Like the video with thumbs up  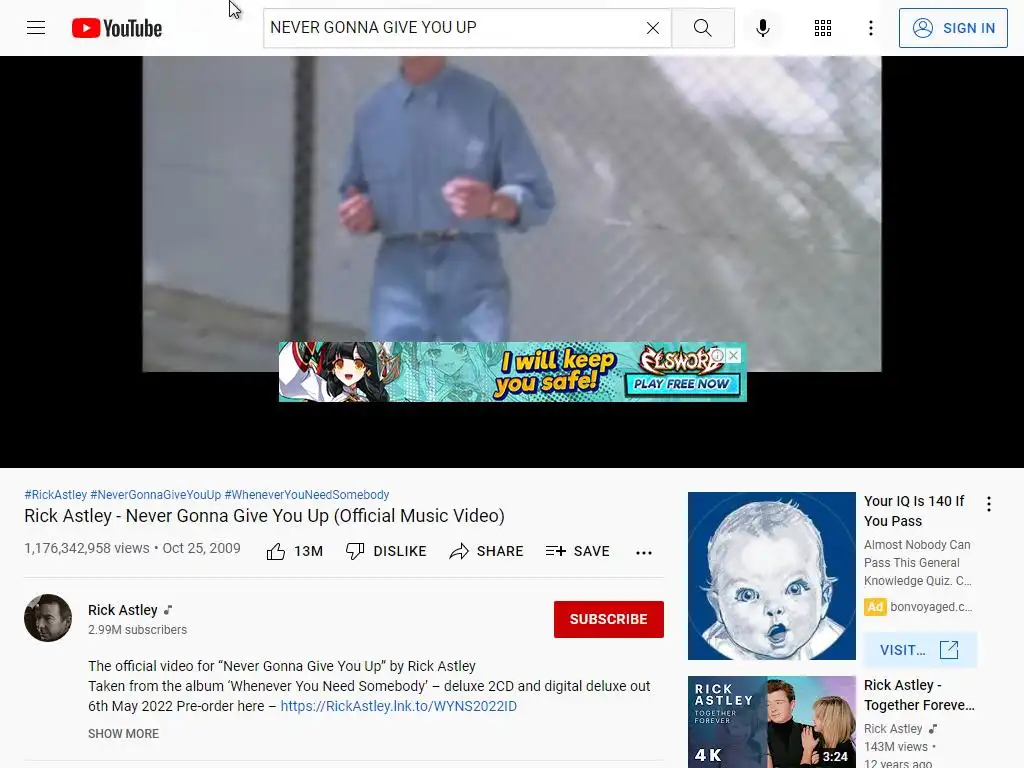(295, 551)
